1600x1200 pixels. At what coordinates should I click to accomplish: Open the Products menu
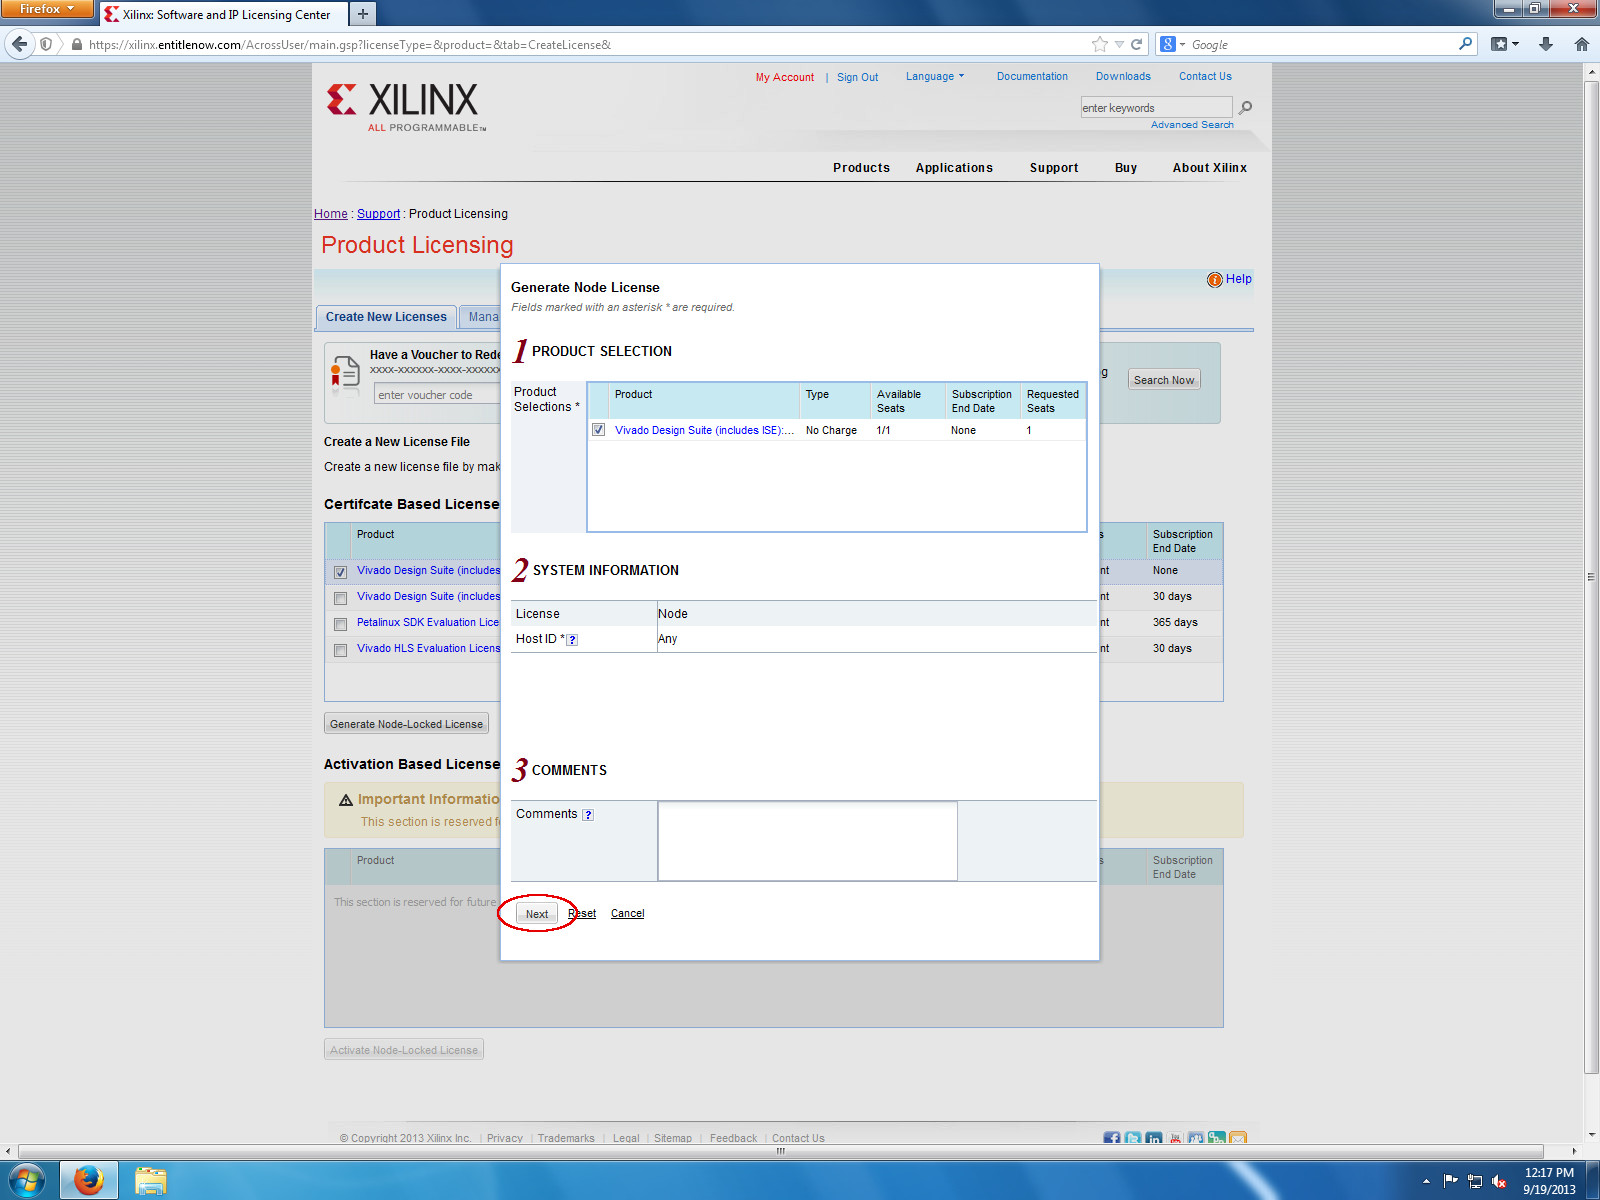[x=861, y=167]
